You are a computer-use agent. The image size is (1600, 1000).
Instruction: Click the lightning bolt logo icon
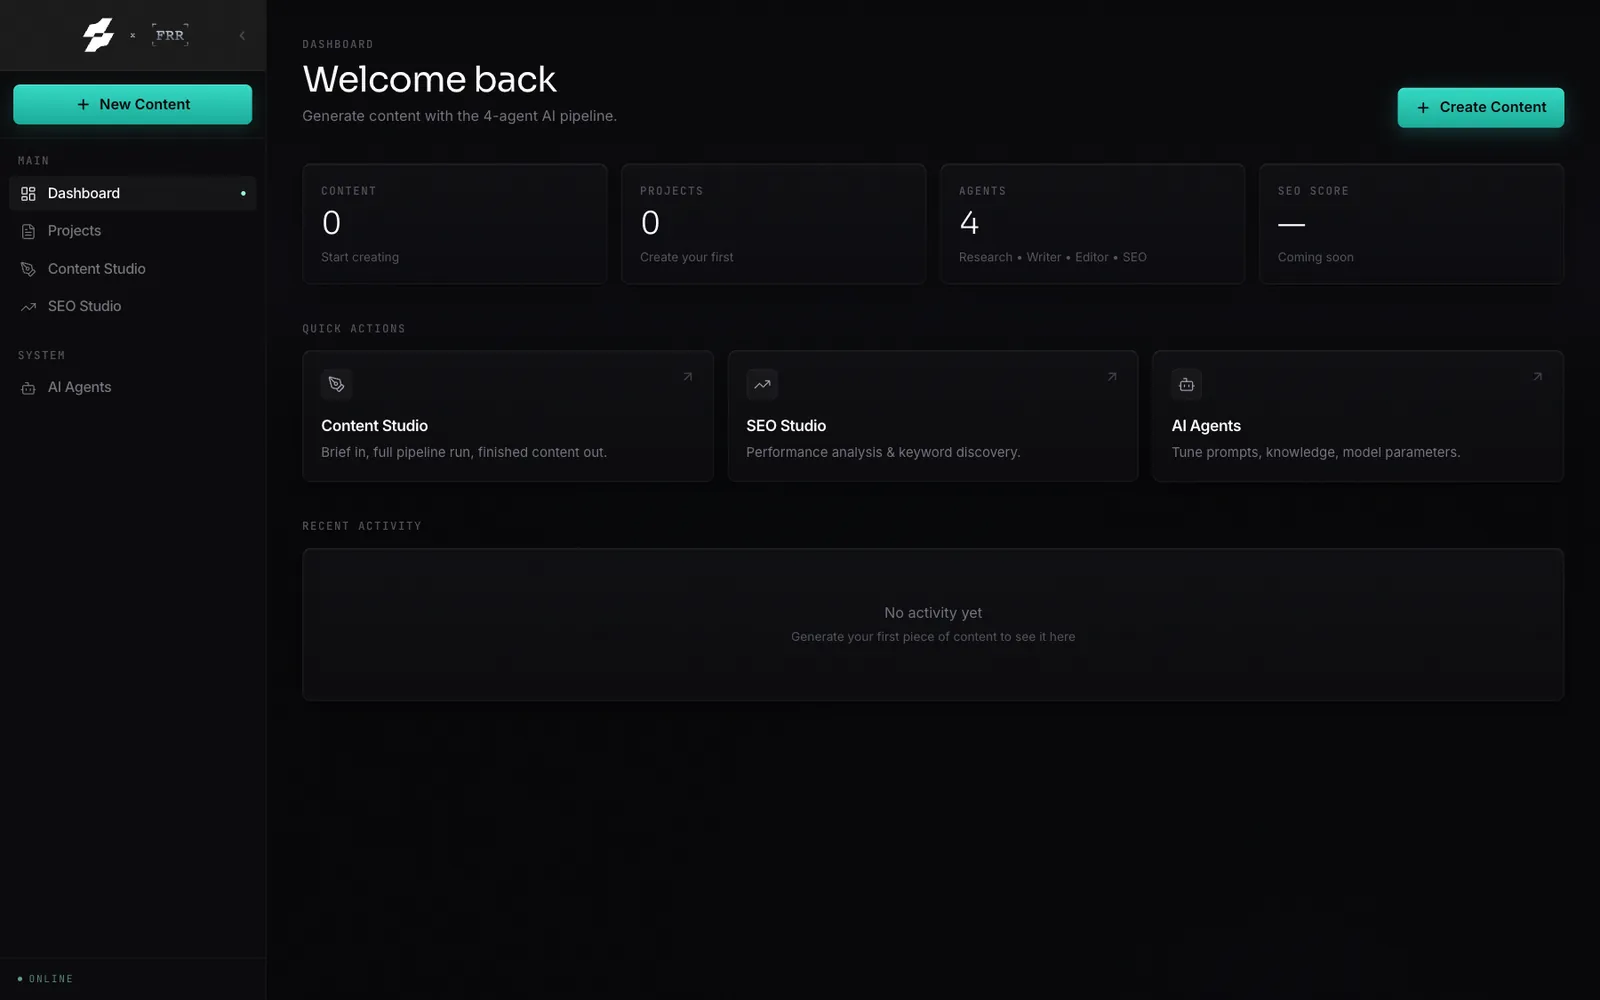tap(98, 35)
